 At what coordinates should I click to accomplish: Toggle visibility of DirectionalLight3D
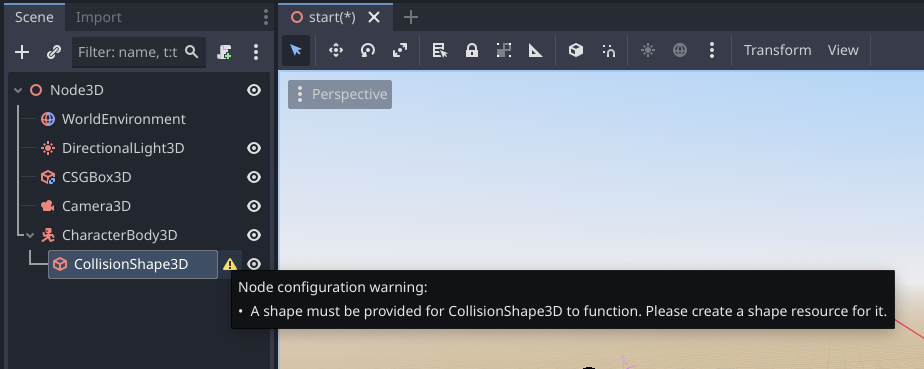click(x=254, y=148)
